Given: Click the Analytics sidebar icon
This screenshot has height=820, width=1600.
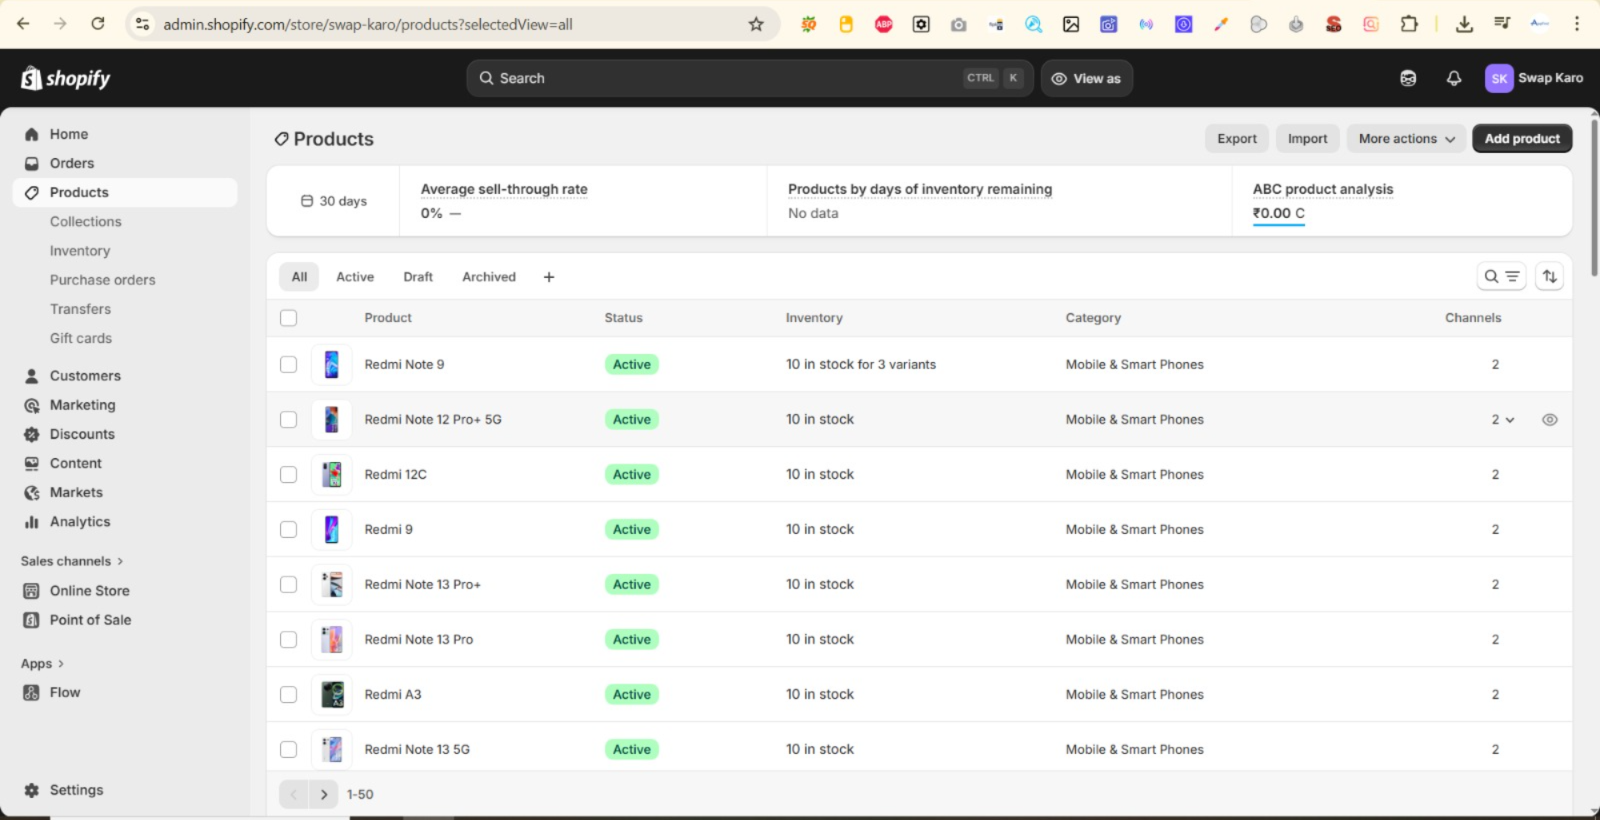Looking at the screenshot, I should pos(32,522).
